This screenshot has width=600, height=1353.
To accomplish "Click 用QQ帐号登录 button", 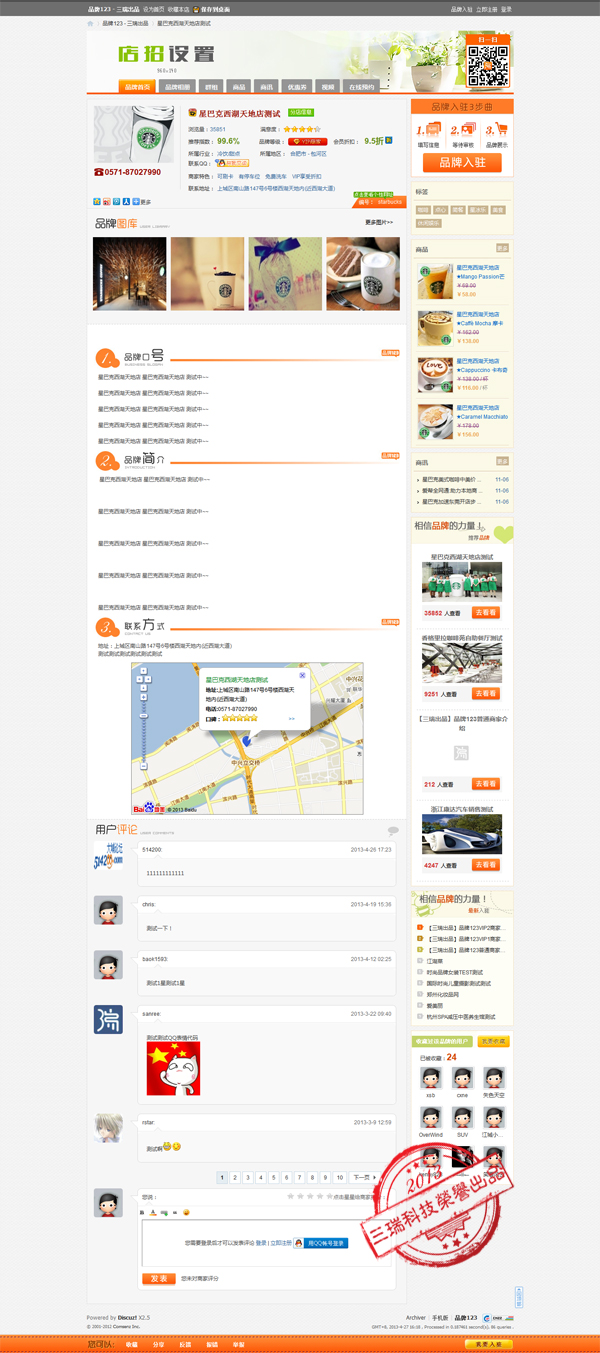I will pos(322,1243).
